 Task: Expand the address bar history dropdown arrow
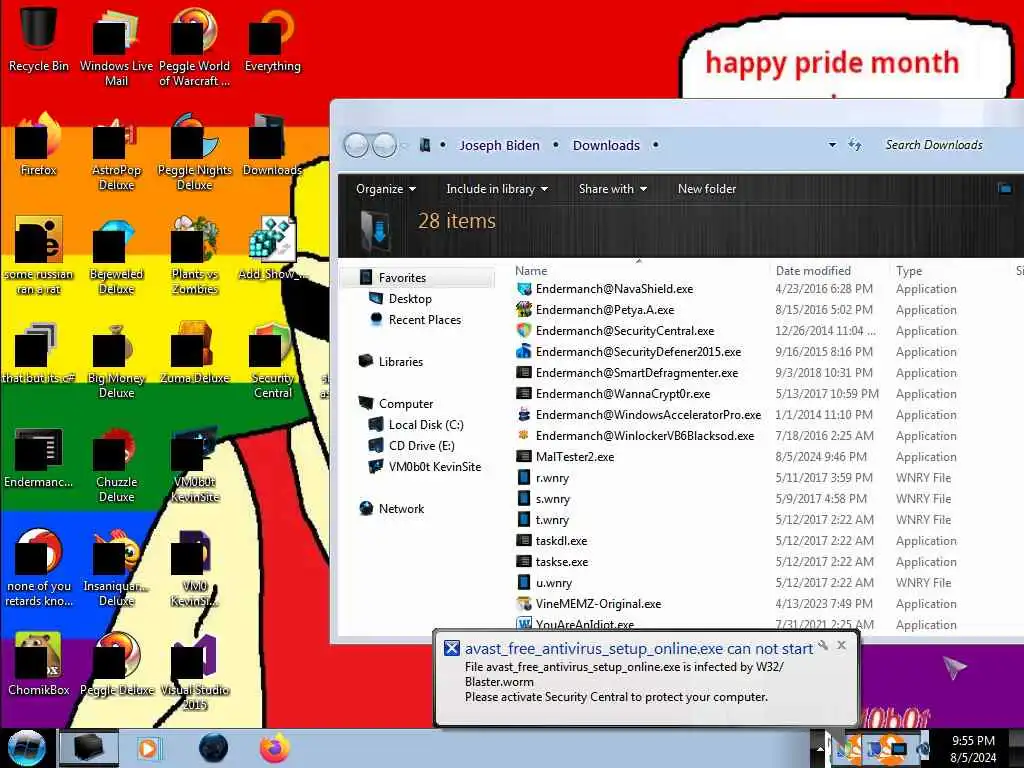(x=832, y=145)
